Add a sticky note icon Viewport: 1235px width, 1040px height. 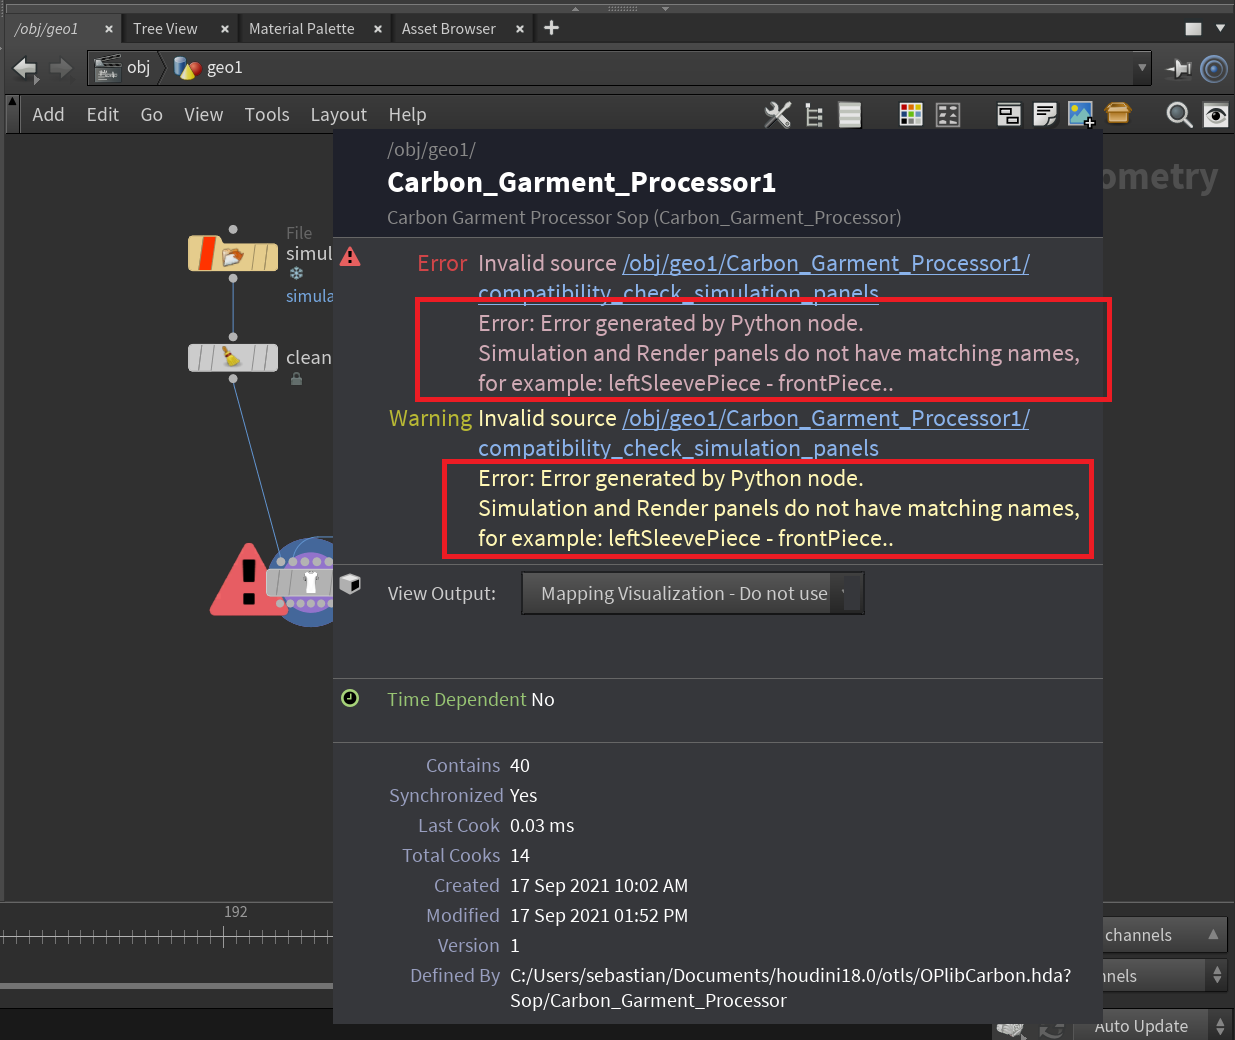pyautogui.click(x=1045, y=115)
